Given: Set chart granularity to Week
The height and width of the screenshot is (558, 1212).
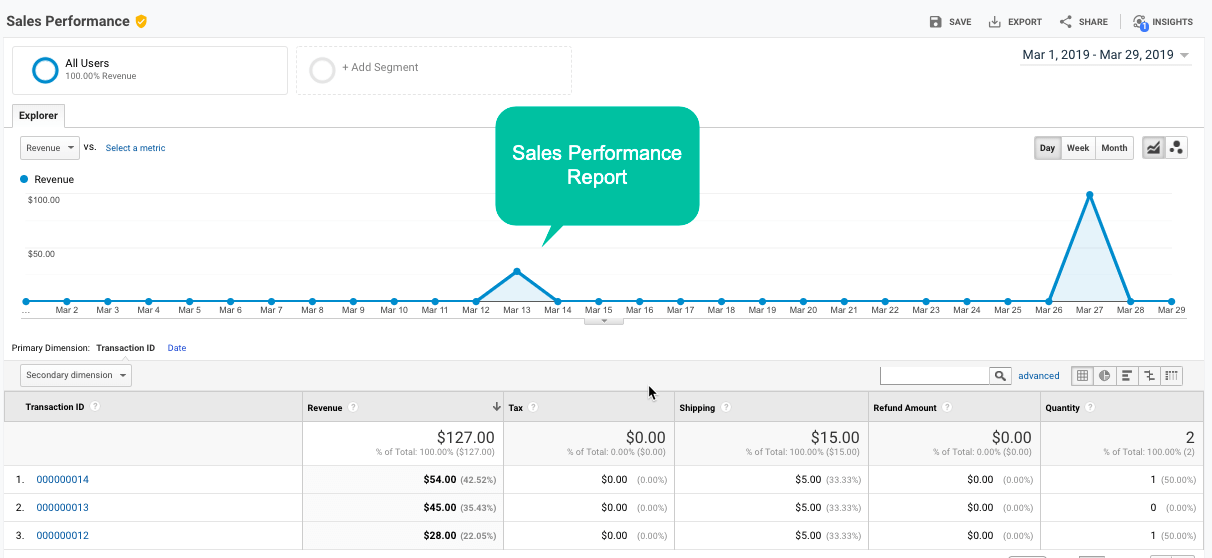Looking at the screenshot, I should click(x=1078, y=148).
